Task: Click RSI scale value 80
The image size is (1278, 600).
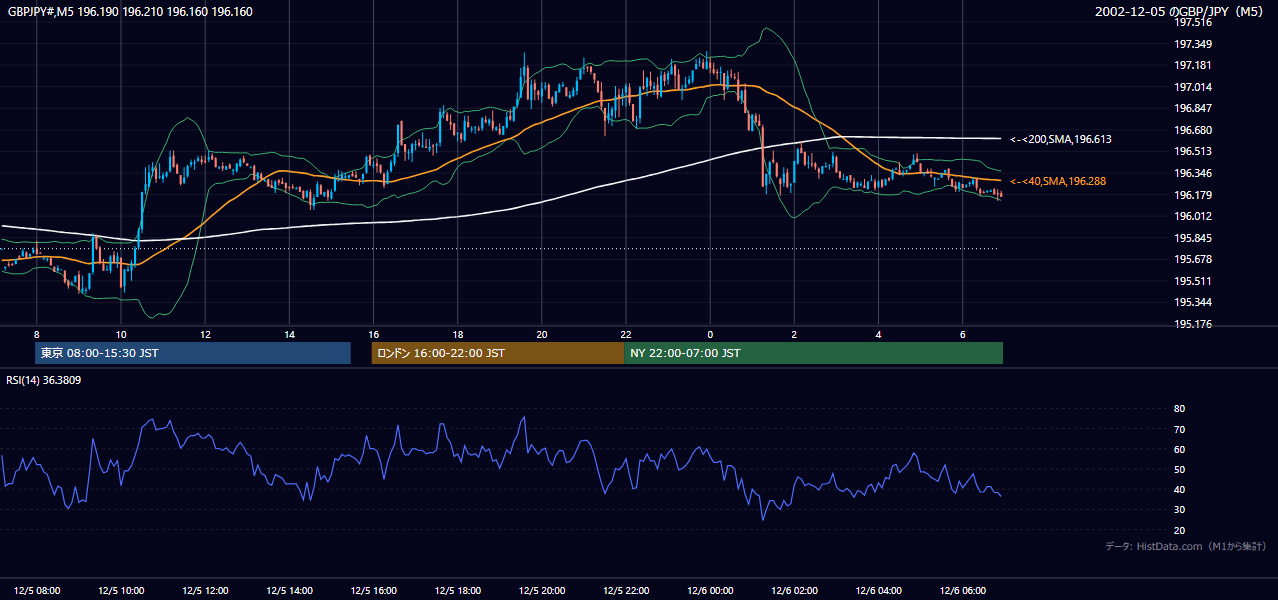Action: tap(1179, 409)
